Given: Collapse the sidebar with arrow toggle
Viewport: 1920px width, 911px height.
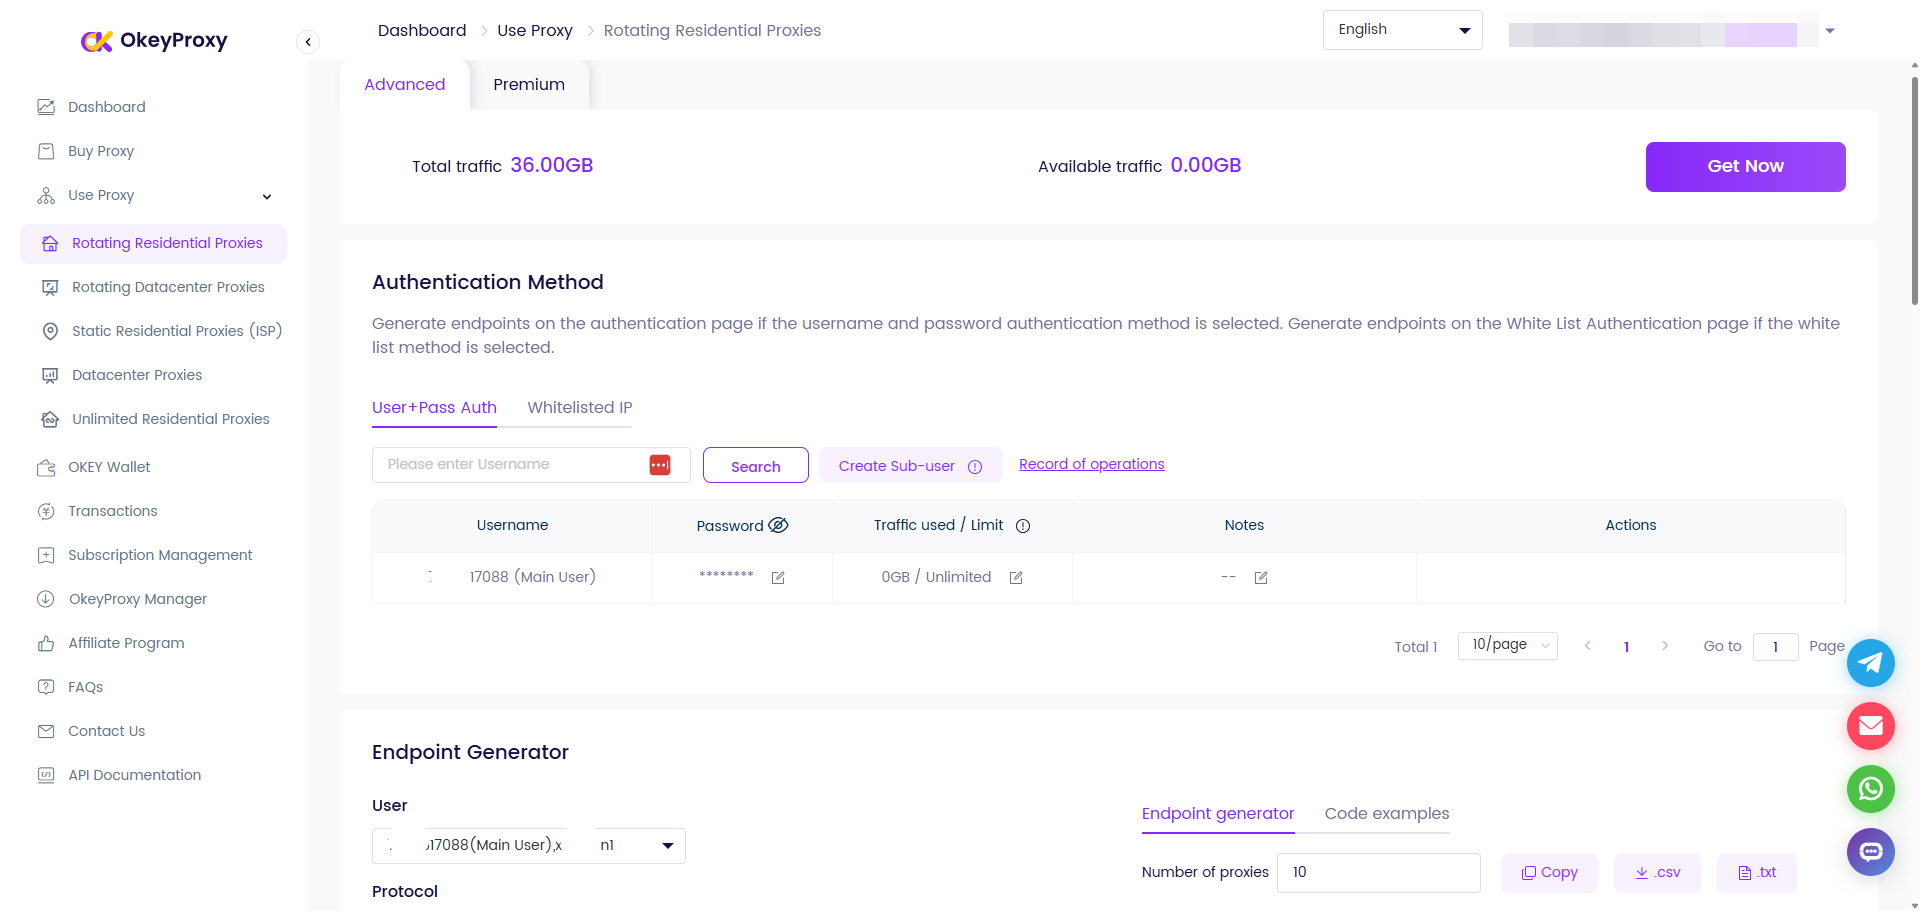Looking at the screenshot, I should point(308,41).
